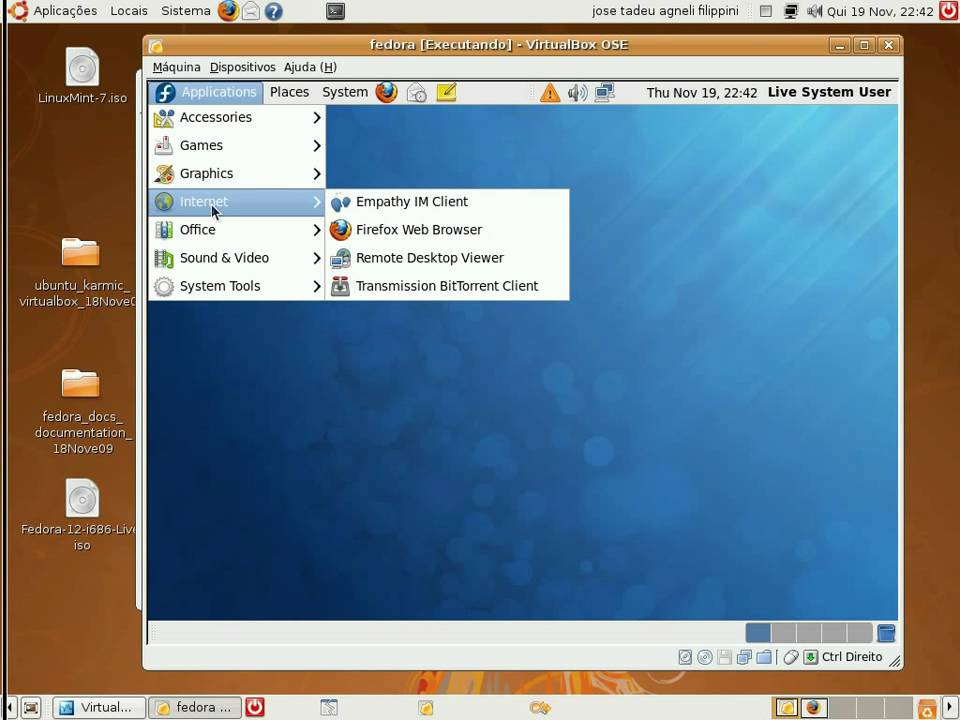Open the Ubuntu Locais menu
This screenshot has height=720, width=960.
pyautogui.click(x=129, y=10)
